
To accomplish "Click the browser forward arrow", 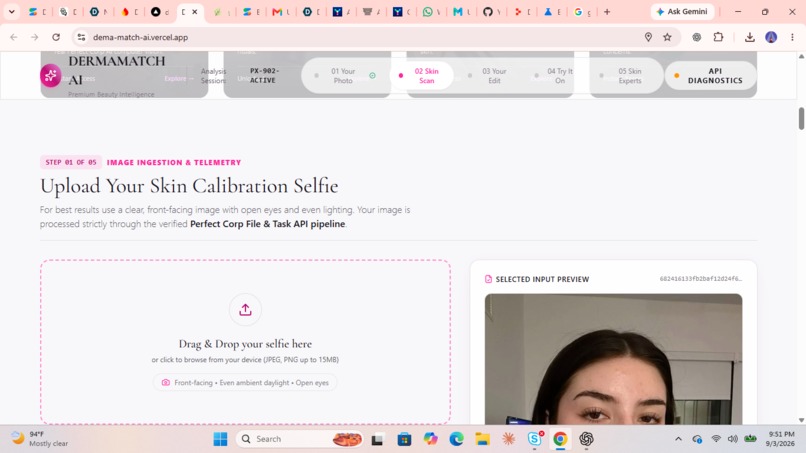I will 34,37.
